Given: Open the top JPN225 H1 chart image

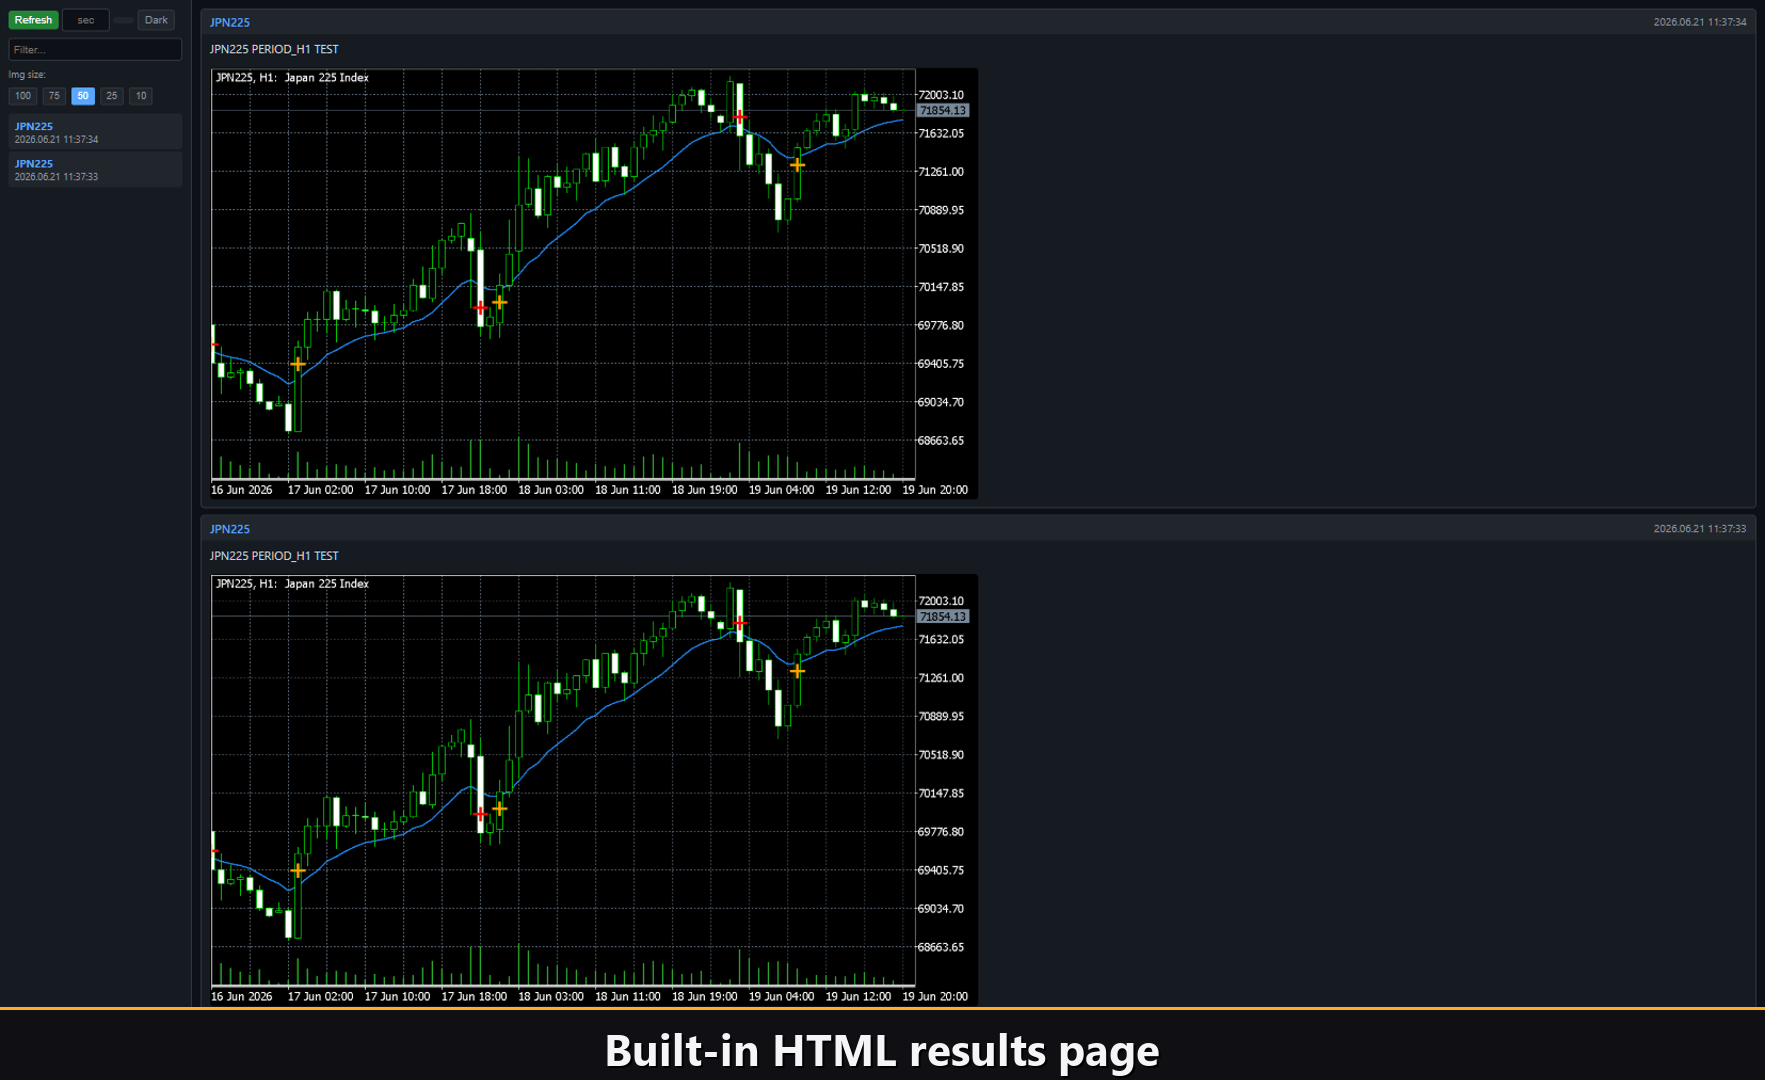Looking at the screenshot, I should tap(594, 283).
